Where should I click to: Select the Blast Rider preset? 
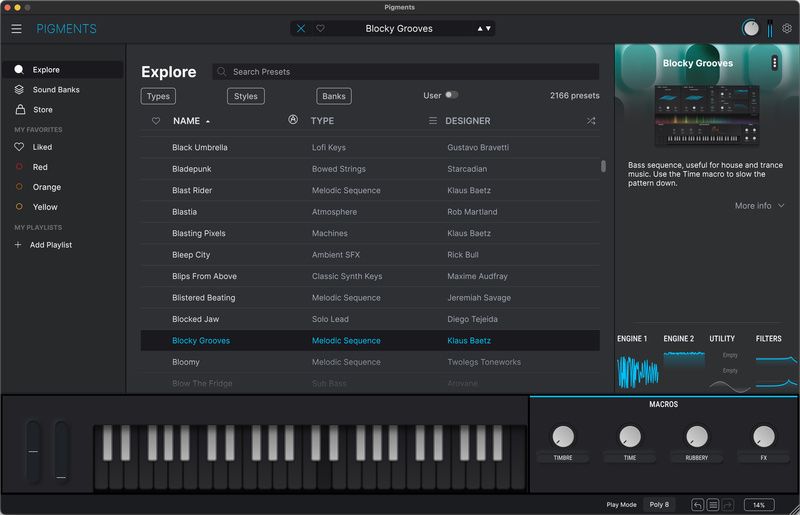coord(370,190)
